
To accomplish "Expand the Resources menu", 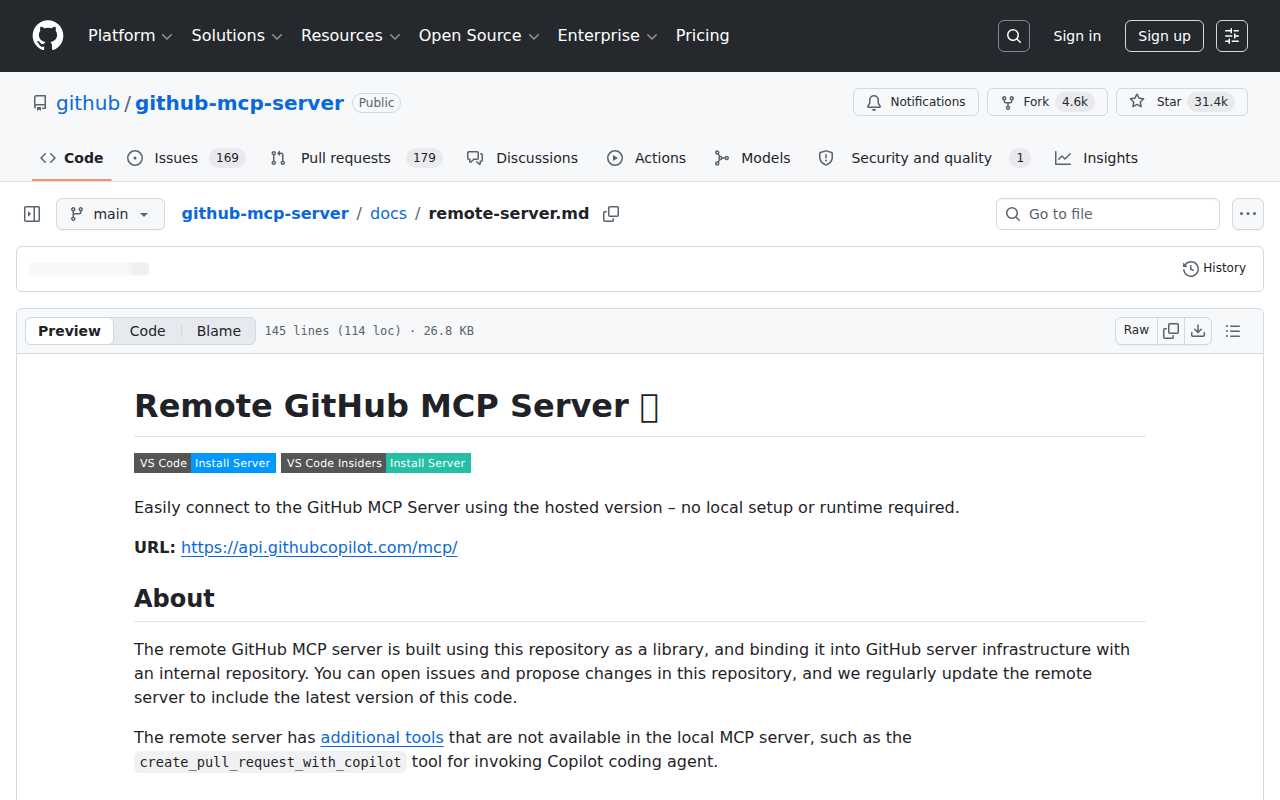I will [x=350, y=36].
